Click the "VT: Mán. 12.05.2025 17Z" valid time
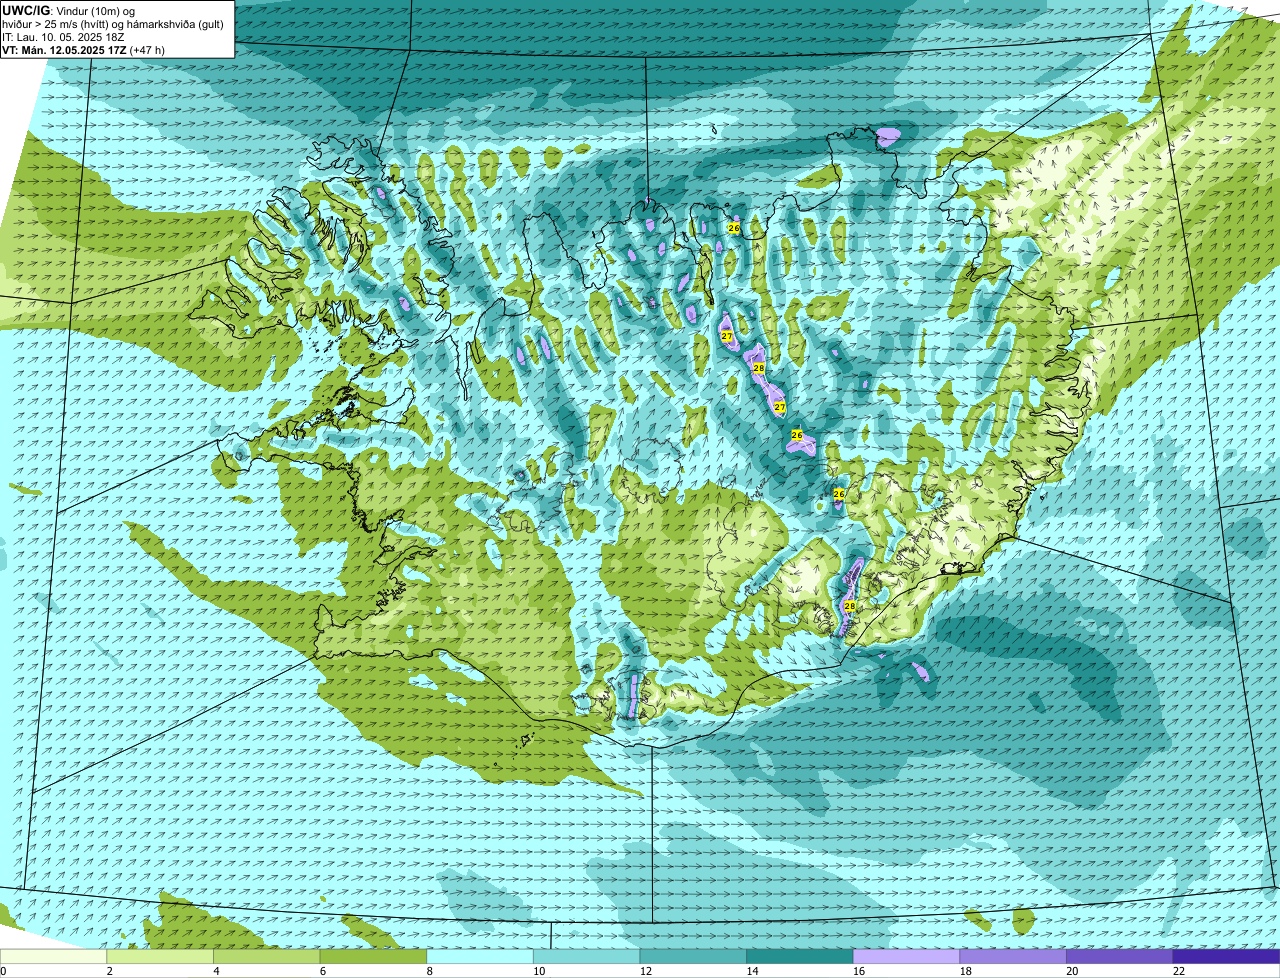 point(64,50)
